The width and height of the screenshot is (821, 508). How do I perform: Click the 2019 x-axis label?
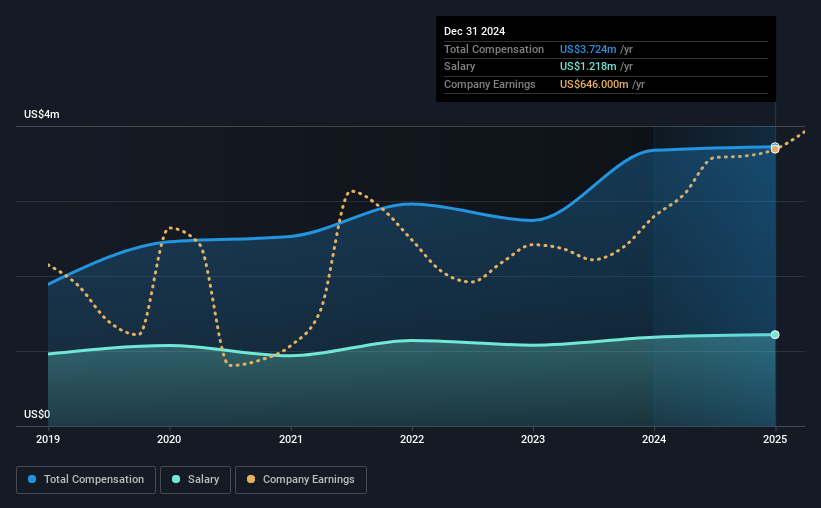[x=48, y=439]
